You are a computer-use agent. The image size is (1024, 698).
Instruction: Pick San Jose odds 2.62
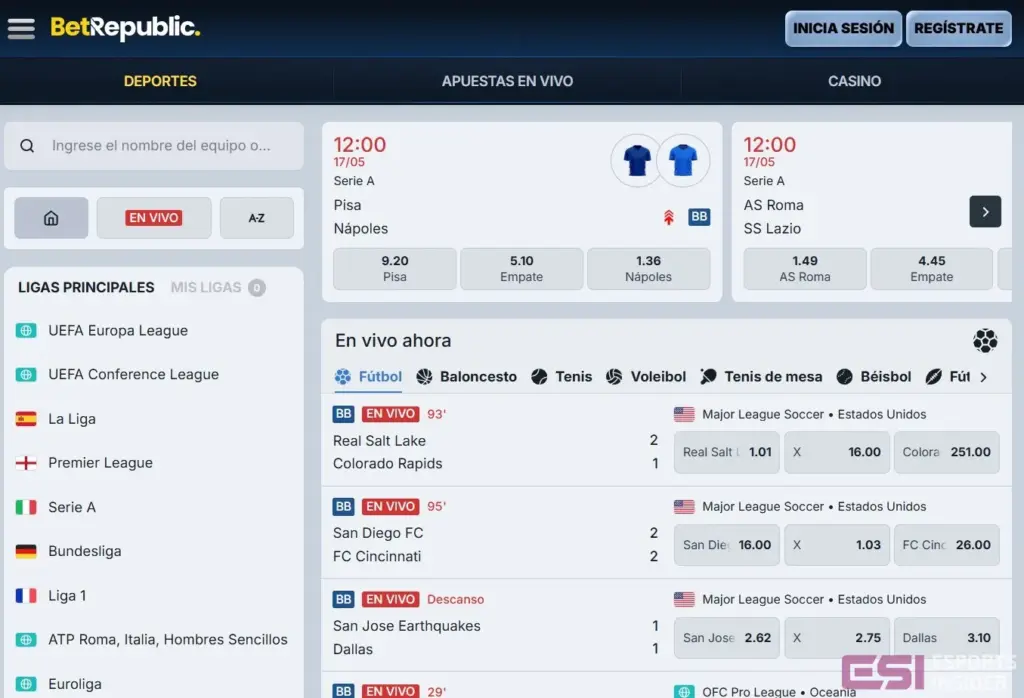click(x=727, y=637)
